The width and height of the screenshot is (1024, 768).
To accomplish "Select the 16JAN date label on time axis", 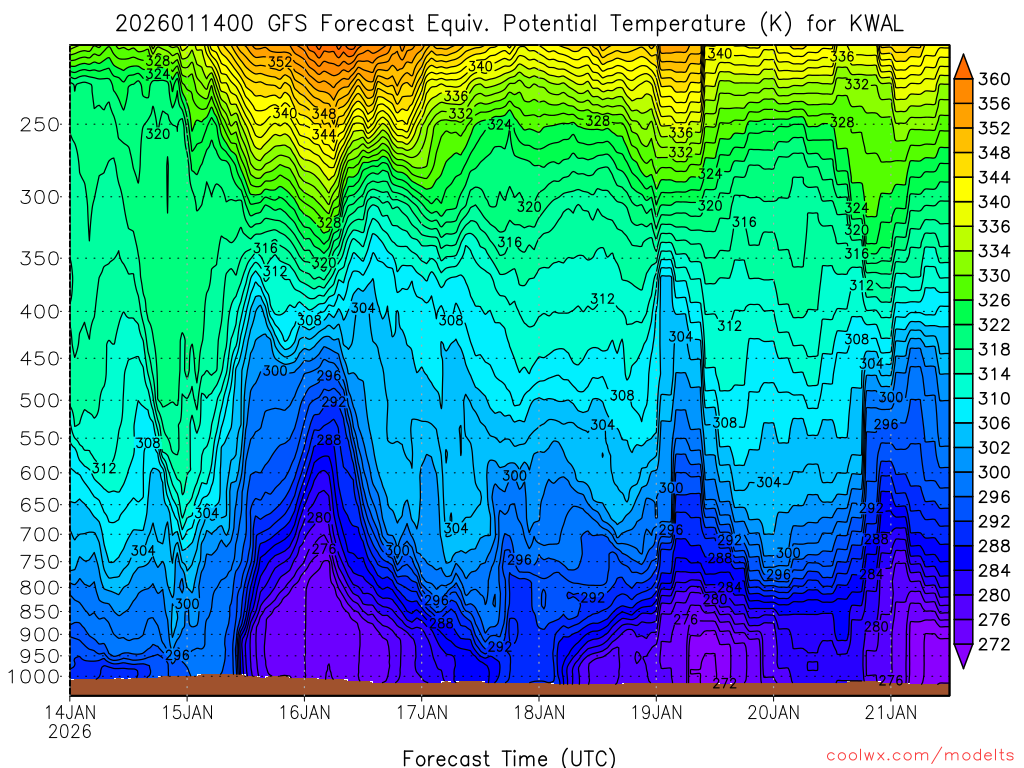I will point(304,712).
